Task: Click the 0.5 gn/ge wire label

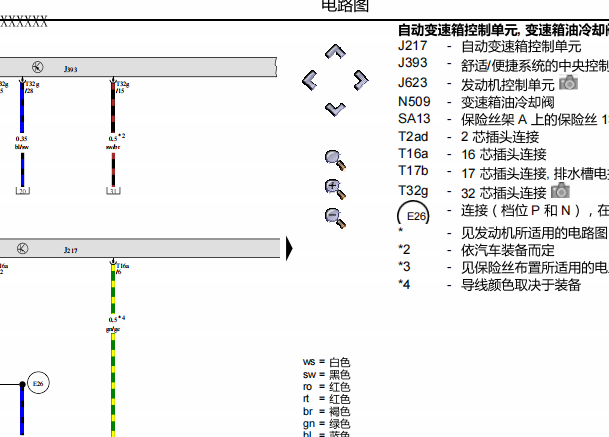Action: click(x=116, y=324)
